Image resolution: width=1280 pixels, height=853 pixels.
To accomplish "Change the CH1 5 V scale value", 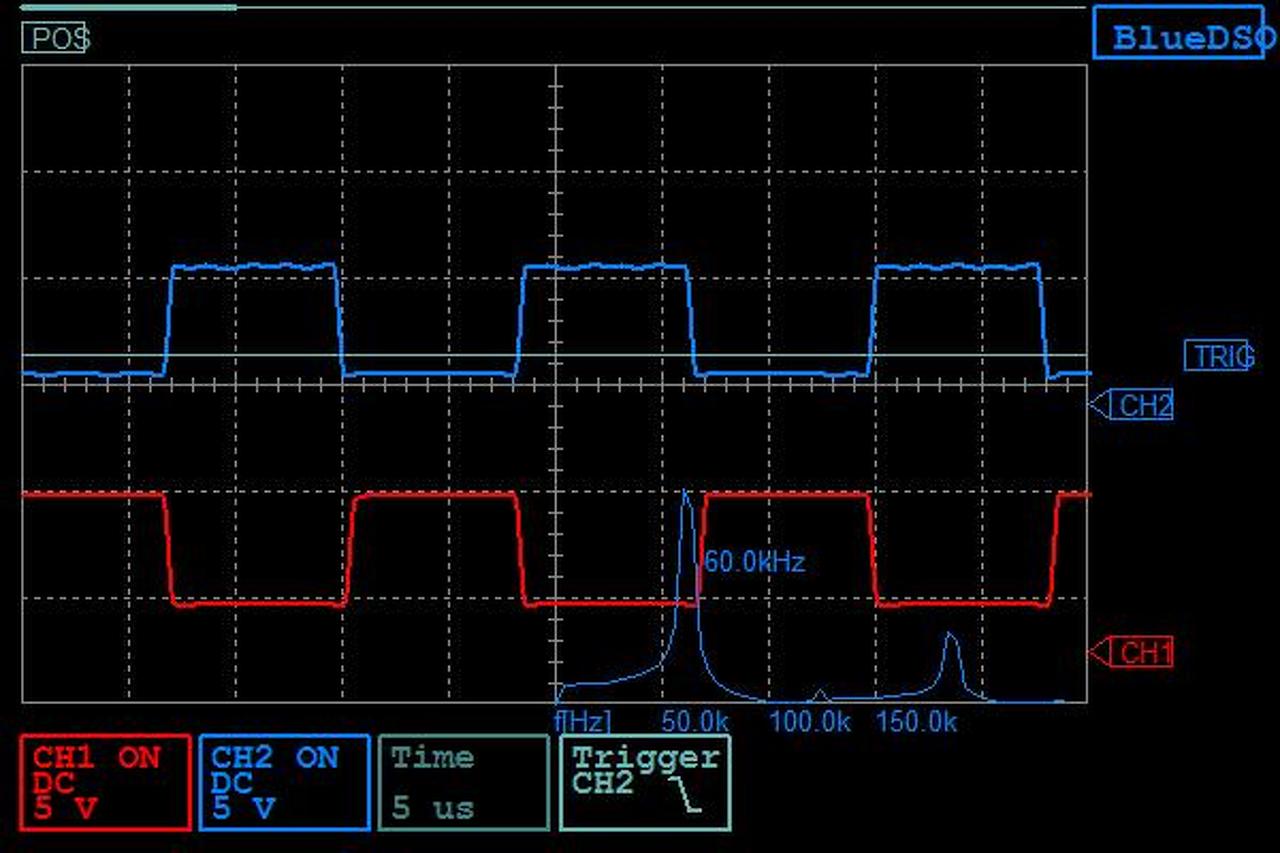I will (x=66, y=809).
